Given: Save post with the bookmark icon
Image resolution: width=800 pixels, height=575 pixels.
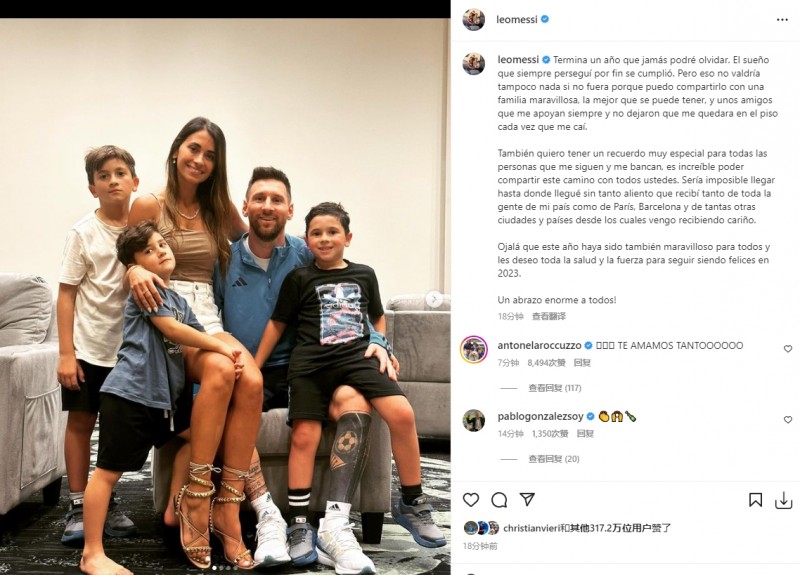Looking at the screenshot, I should point(756,500).
